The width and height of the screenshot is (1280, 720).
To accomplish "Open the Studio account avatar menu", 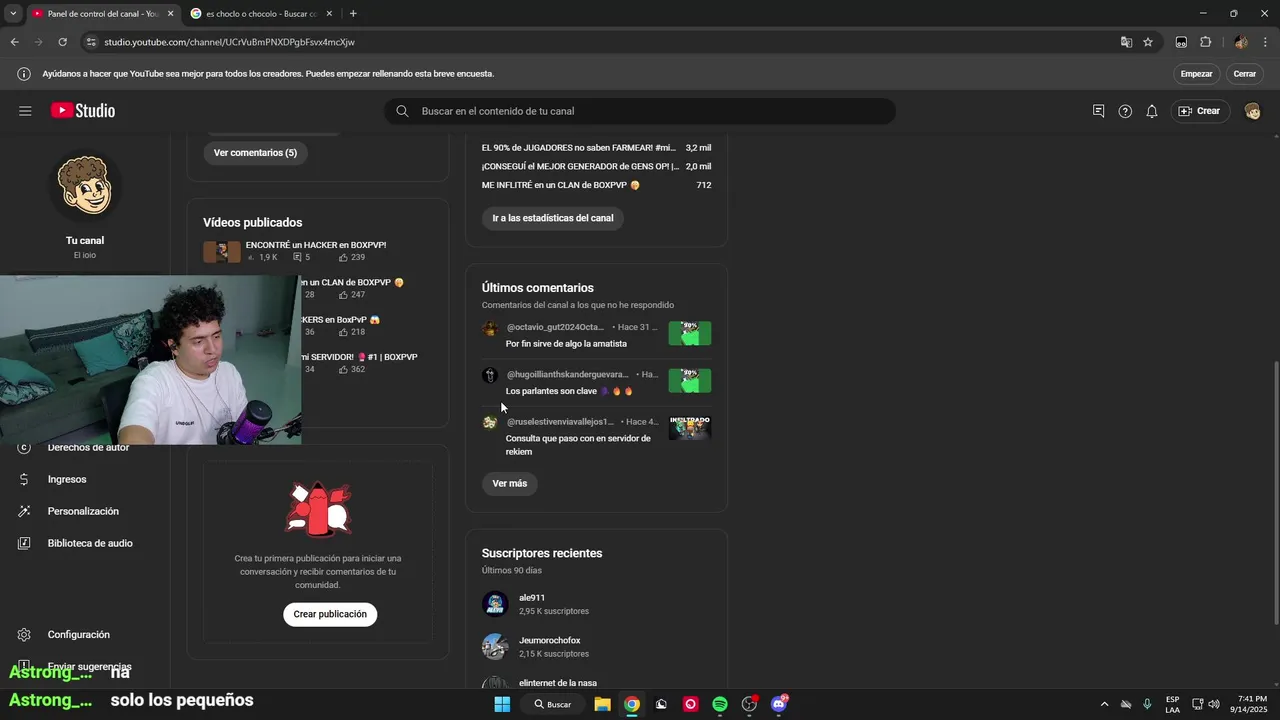I will click(1252, 111).
